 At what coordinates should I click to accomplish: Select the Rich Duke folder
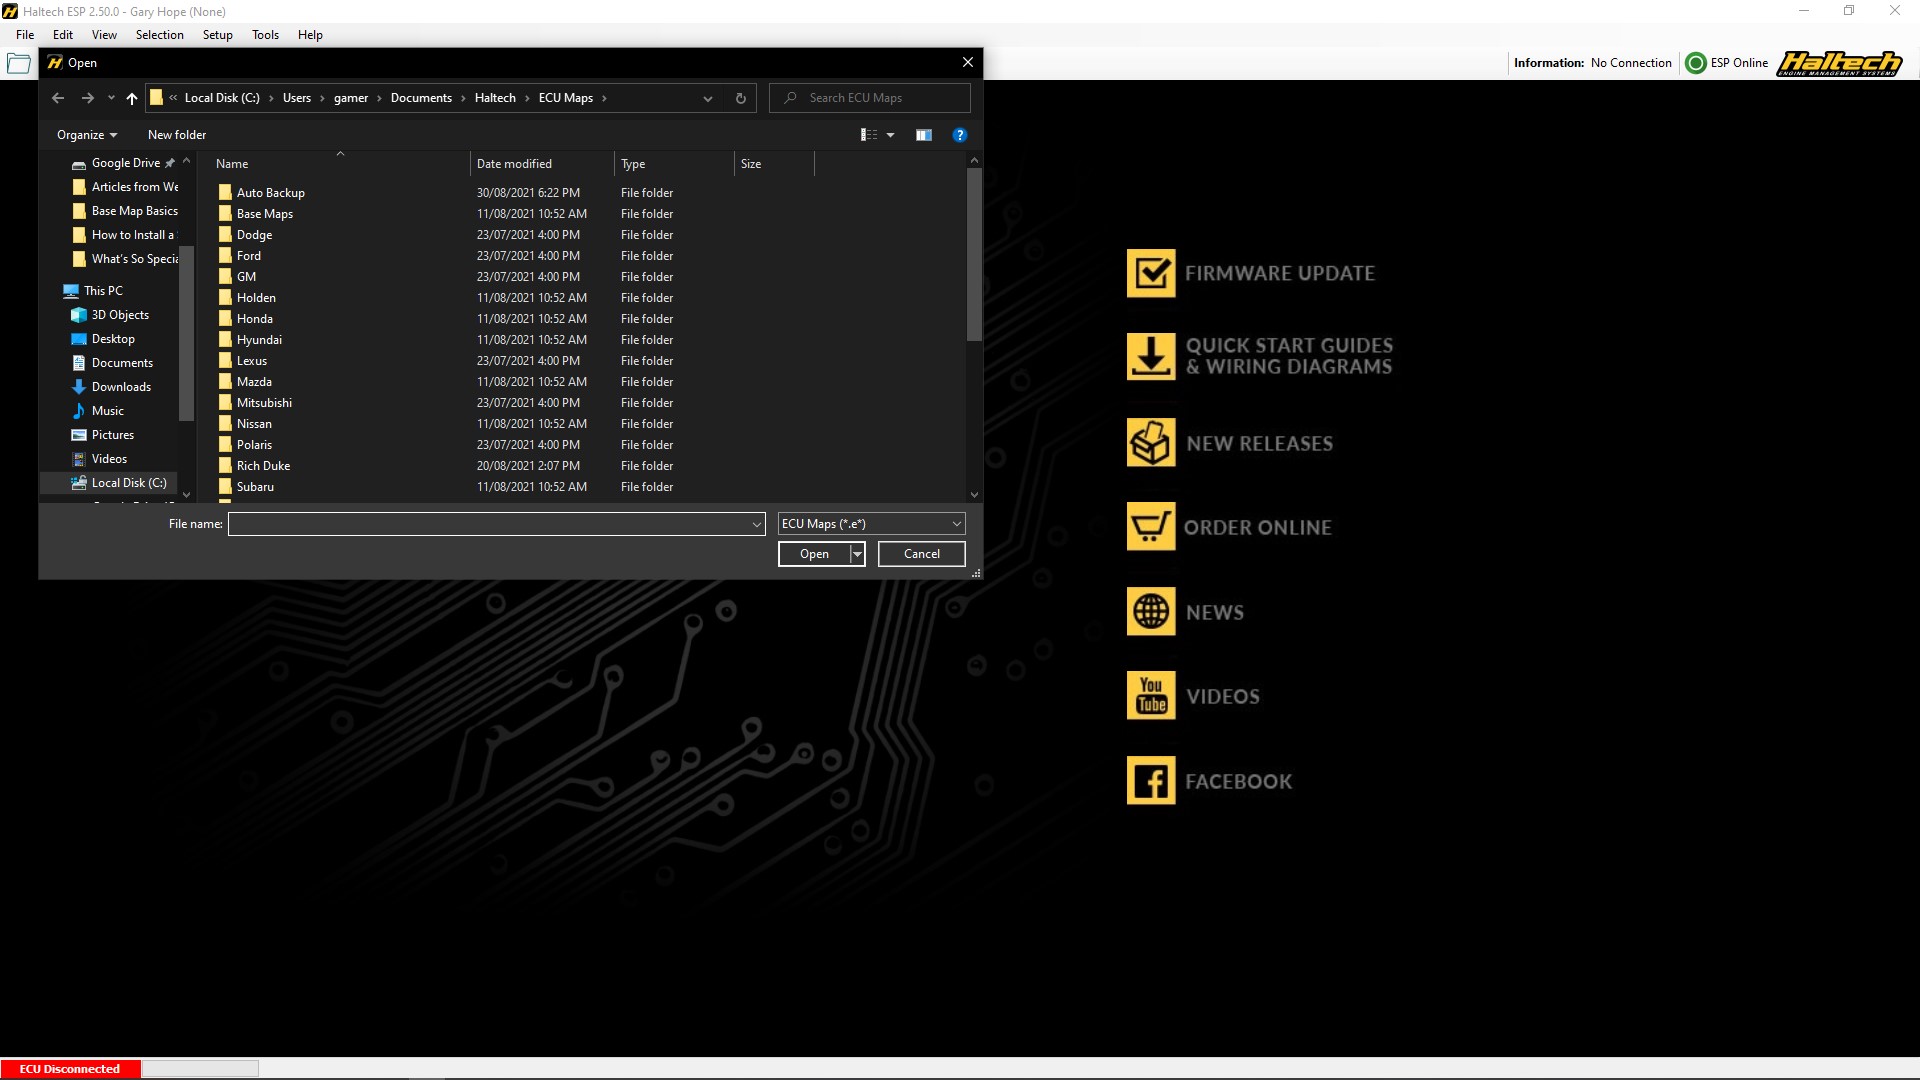[x=263, y=466]
